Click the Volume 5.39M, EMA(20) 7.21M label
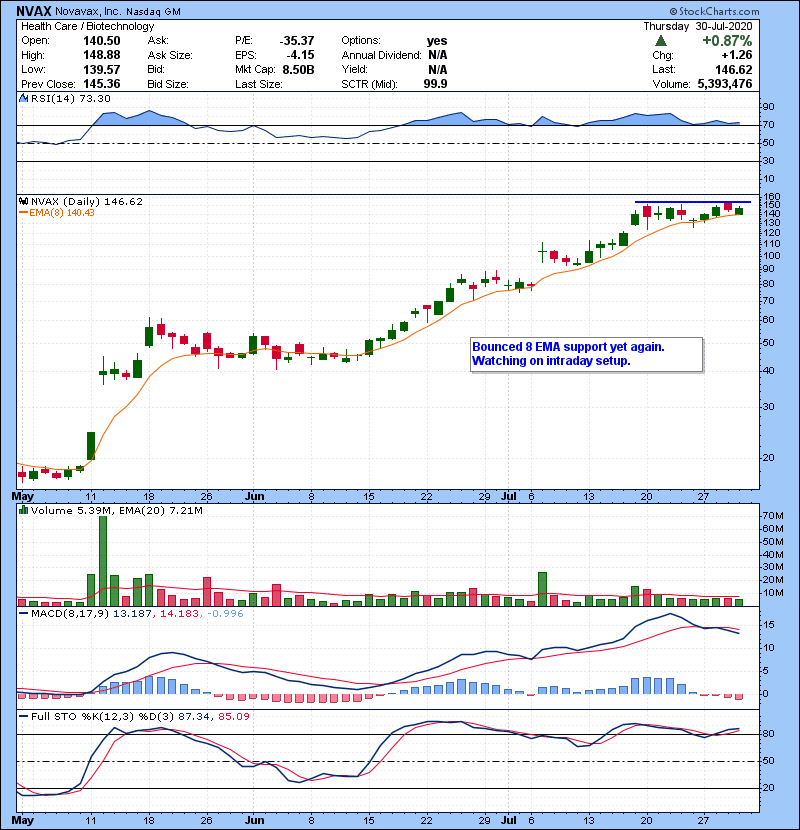Image resolution: width=800 pixels, height=830 pixels. click(116, 510)
